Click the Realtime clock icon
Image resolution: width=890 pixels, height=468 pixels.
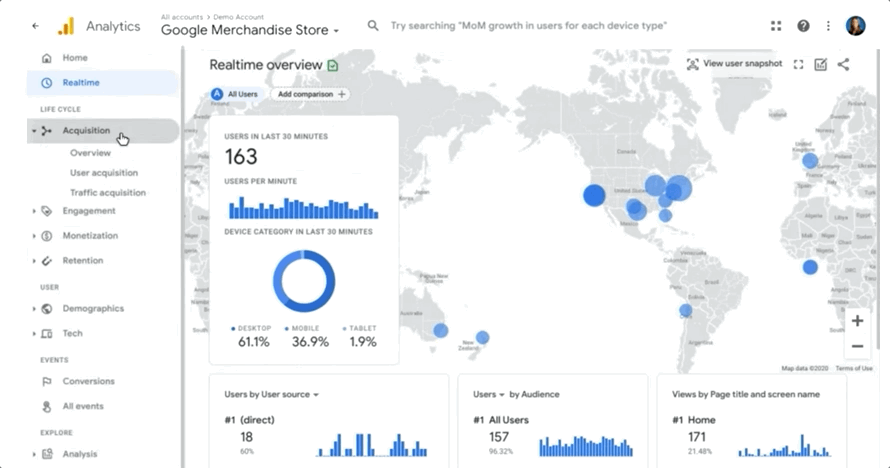coord(47,83)
